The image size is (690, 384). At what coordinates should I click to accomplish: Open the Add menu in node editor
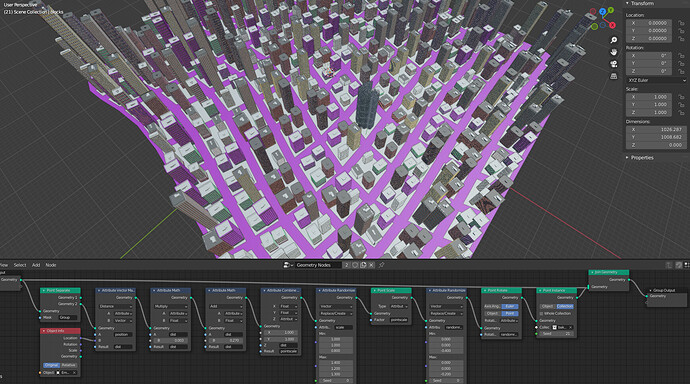[36, 265]
